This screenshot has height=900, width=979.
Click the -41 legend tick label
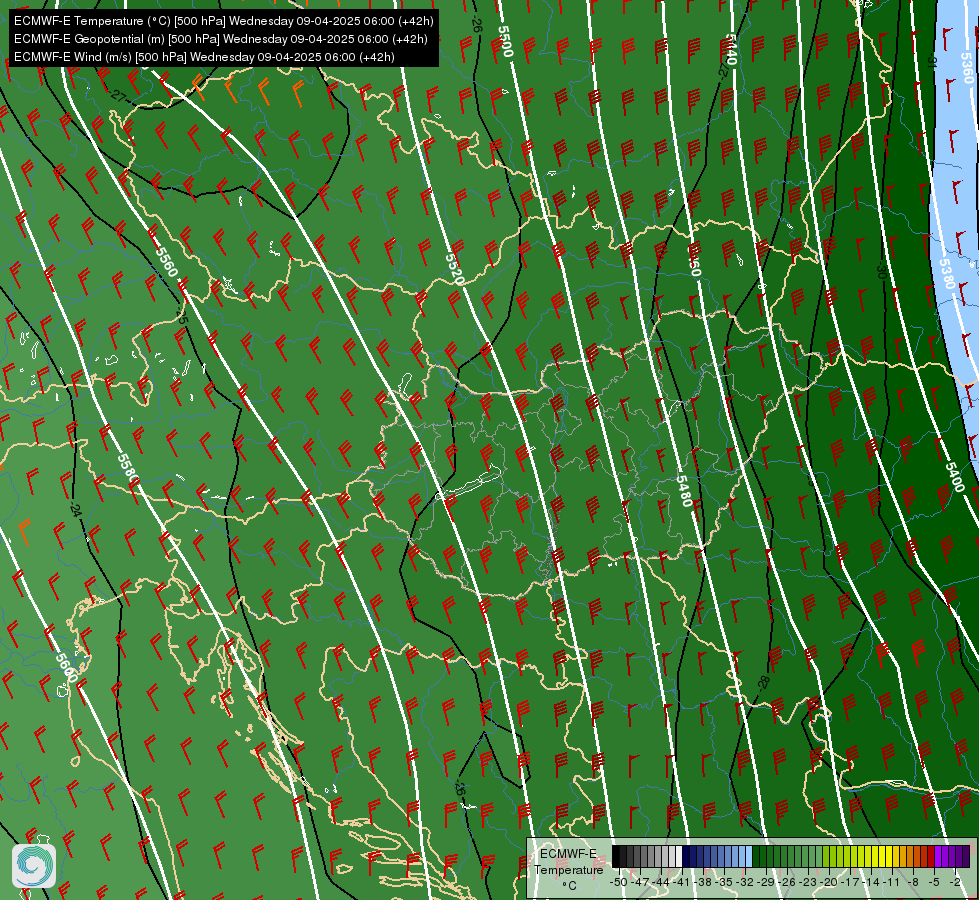point(682,883)
